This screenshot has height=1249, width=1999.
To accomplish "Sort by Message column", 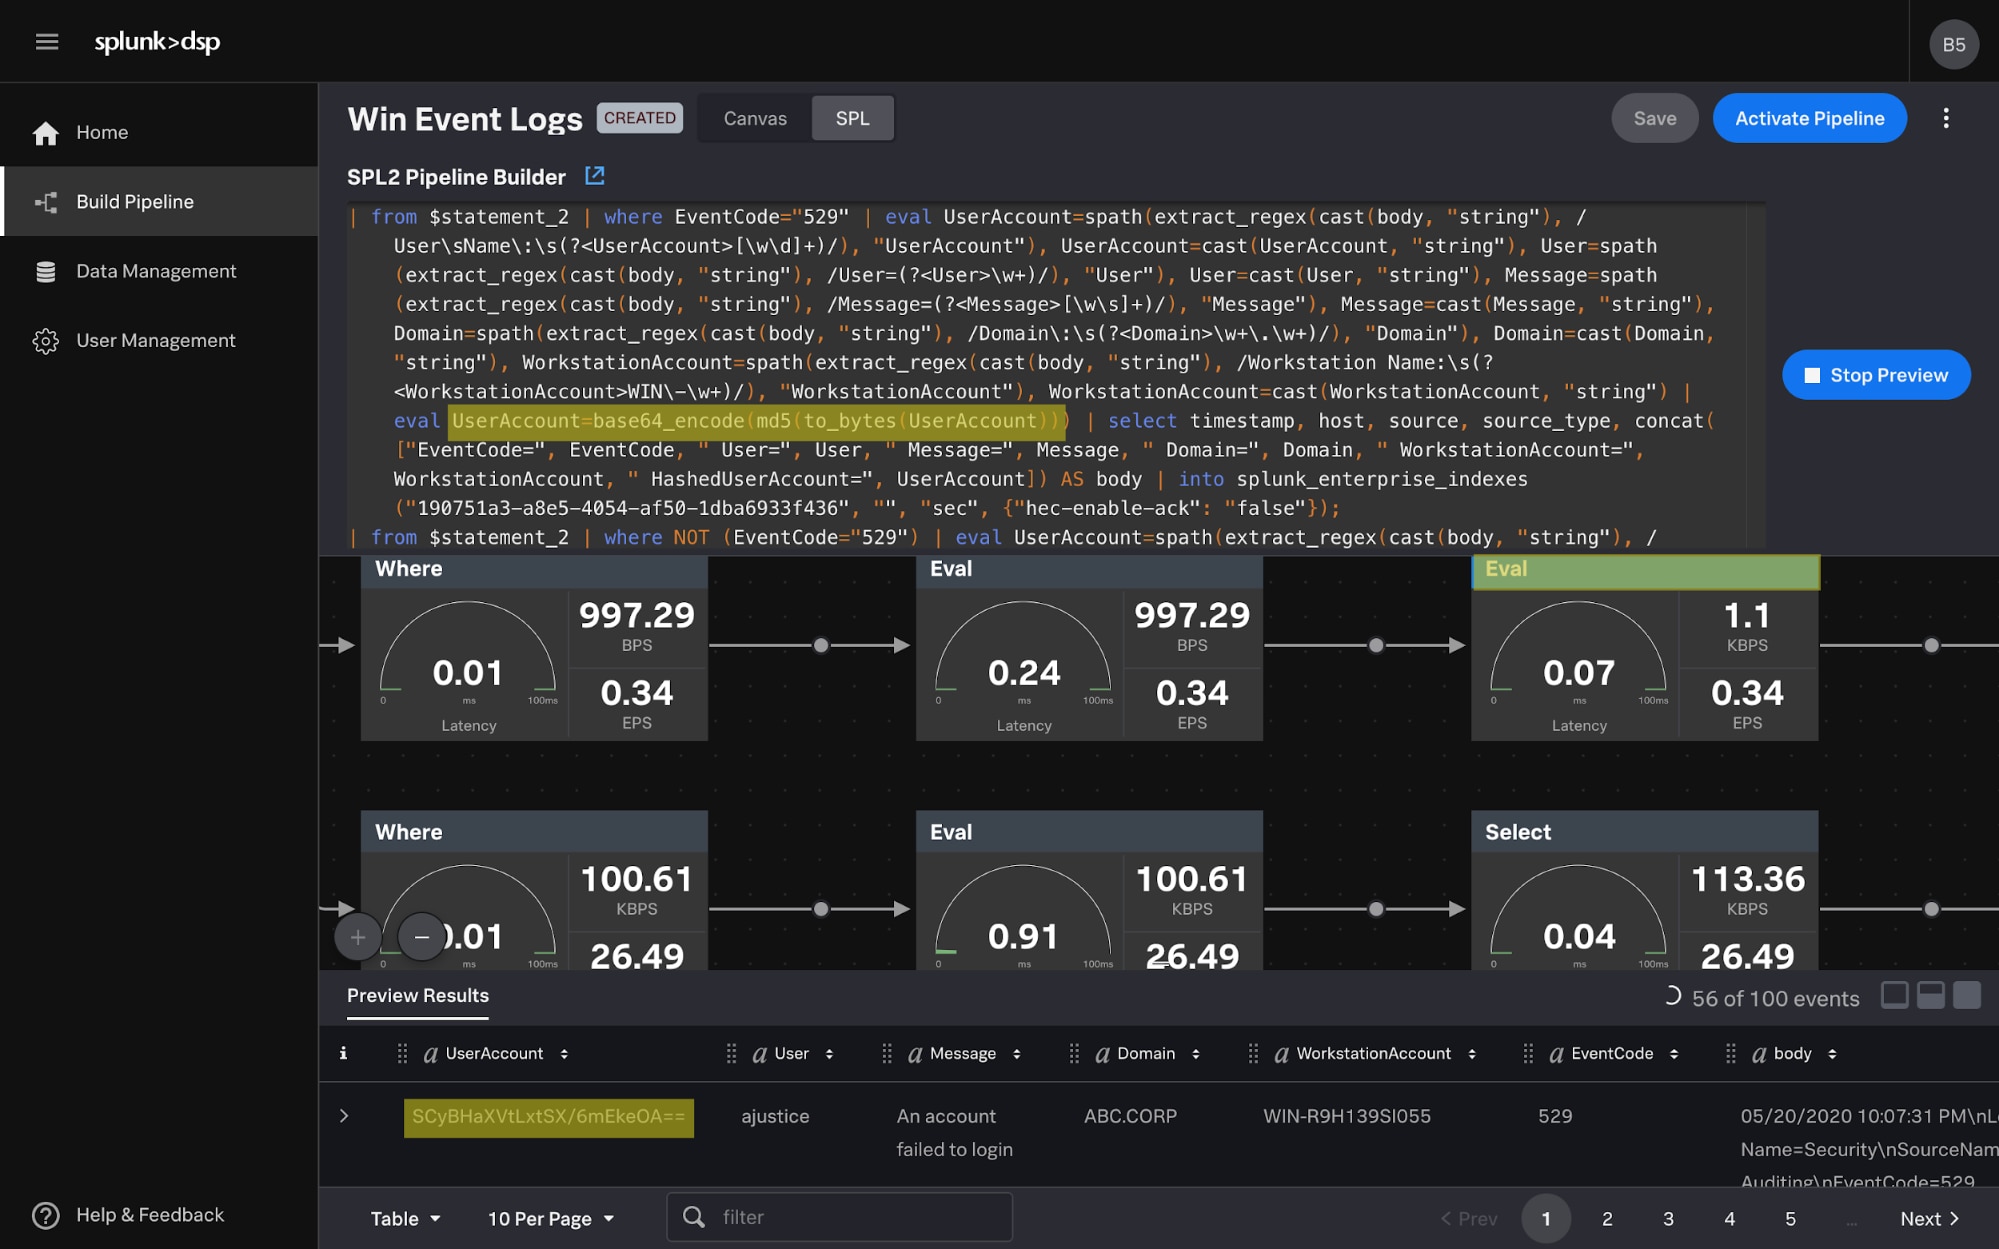I will pyautogui.click(x=1016, y=1054).
